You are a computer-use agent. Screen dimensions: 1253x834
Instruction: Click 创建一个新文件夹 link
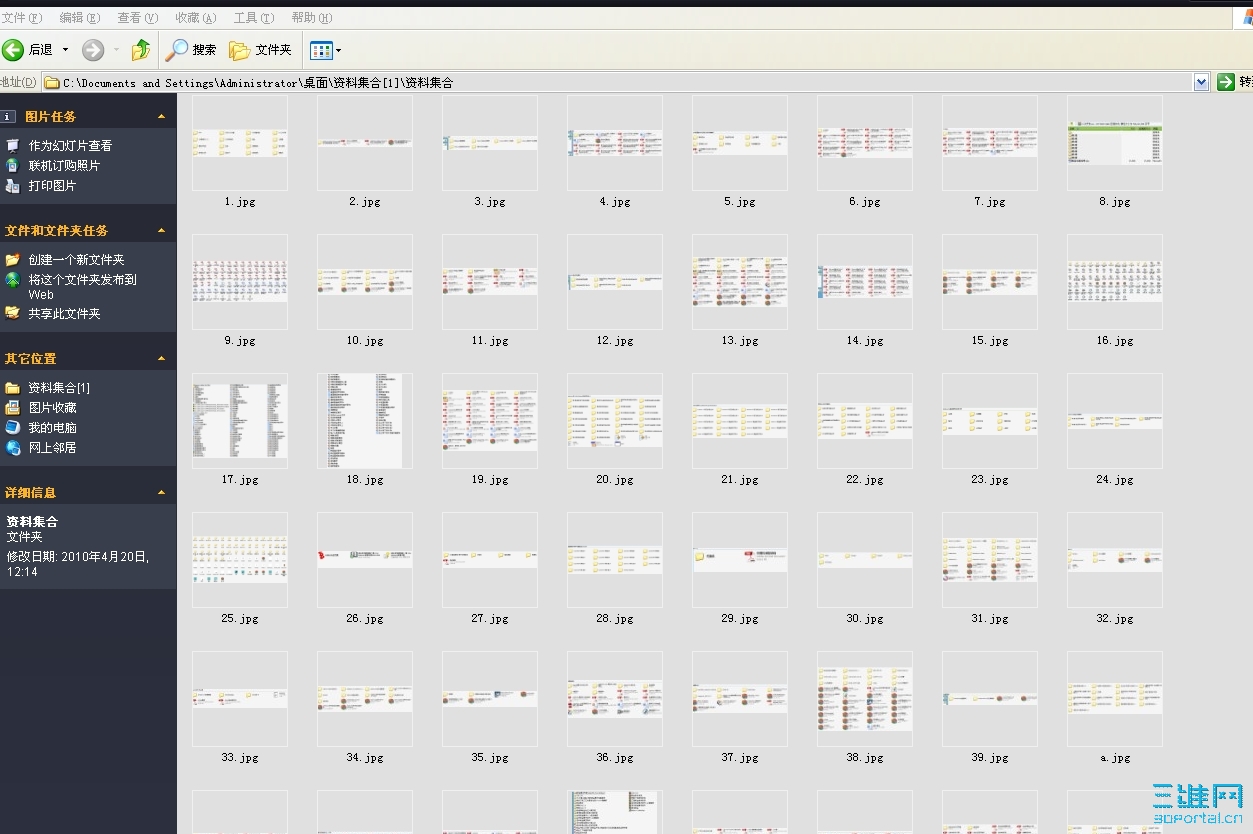coord(76,260)
